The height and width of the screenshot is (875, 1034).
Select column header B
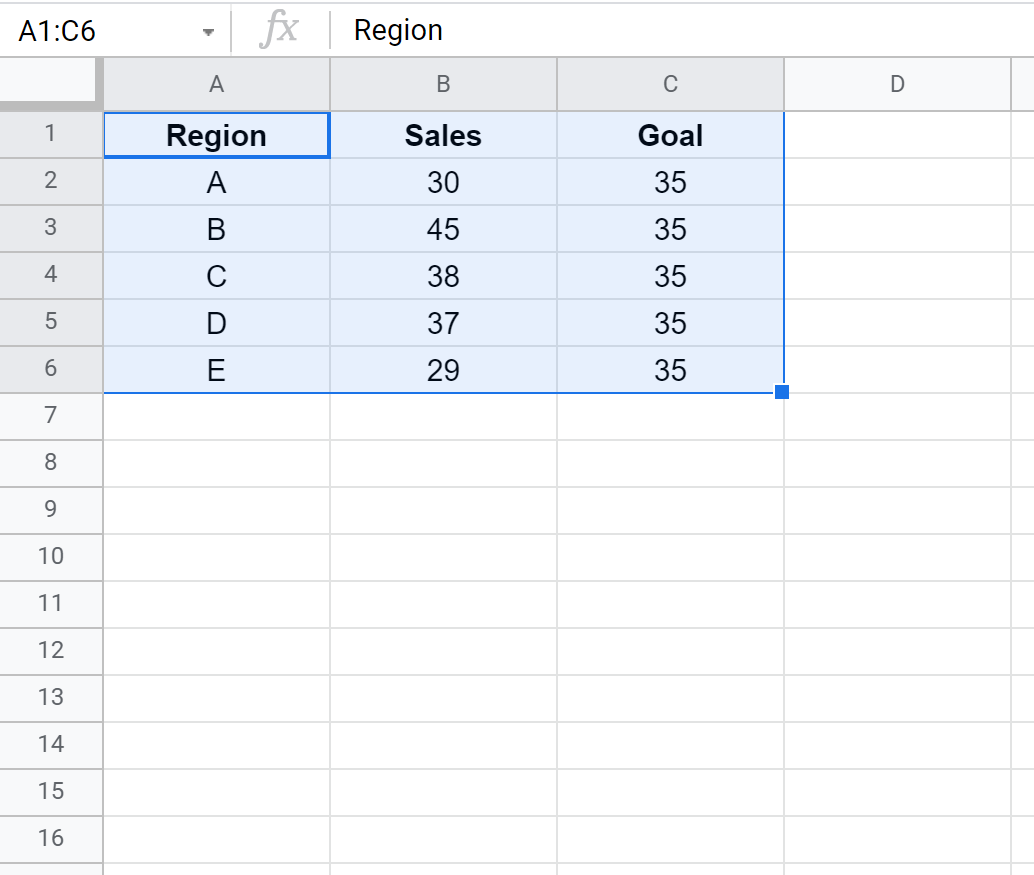click(443, 83)
